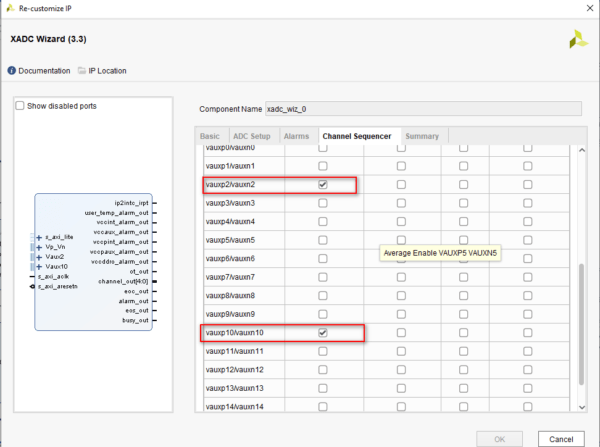Open the Documentation info icon
The image size is (600, 447).
pos(11,71)
